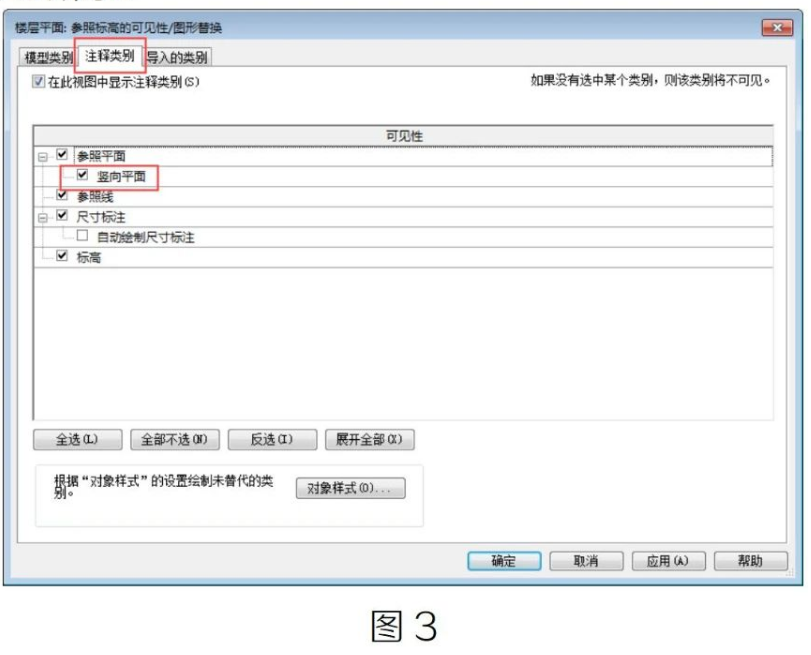The image size is (811, 655).
Task: Switch to the 导入的类别 tab
Action: tap(177, 57)
